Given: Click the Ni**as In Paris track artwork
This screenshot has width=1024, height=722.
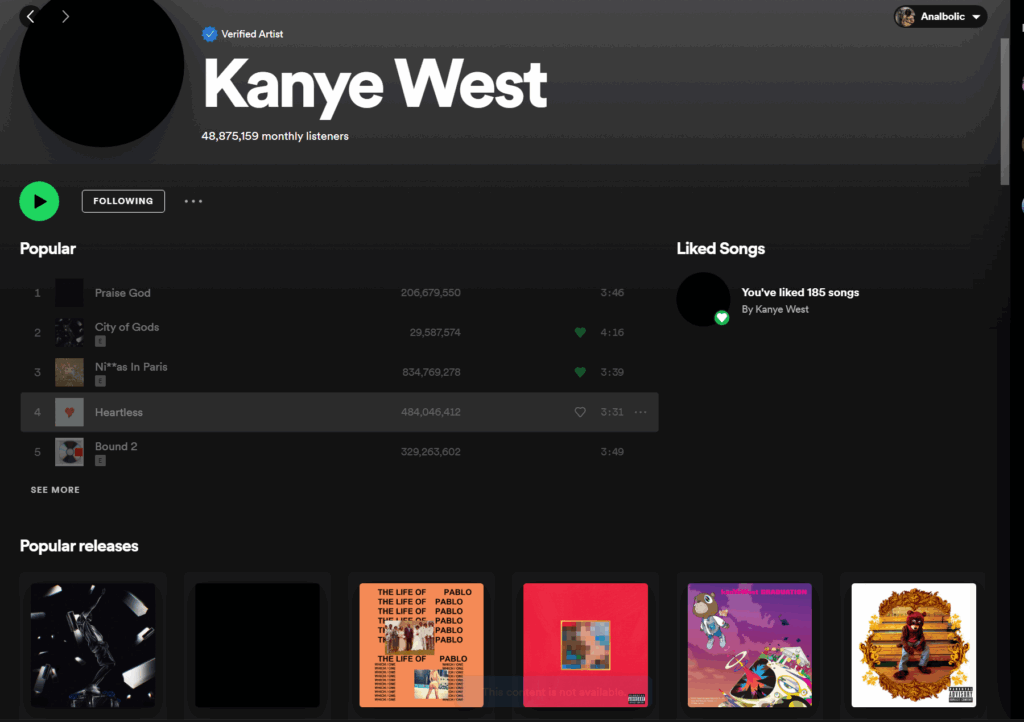Looking at the screenshot, I should 69,372.
